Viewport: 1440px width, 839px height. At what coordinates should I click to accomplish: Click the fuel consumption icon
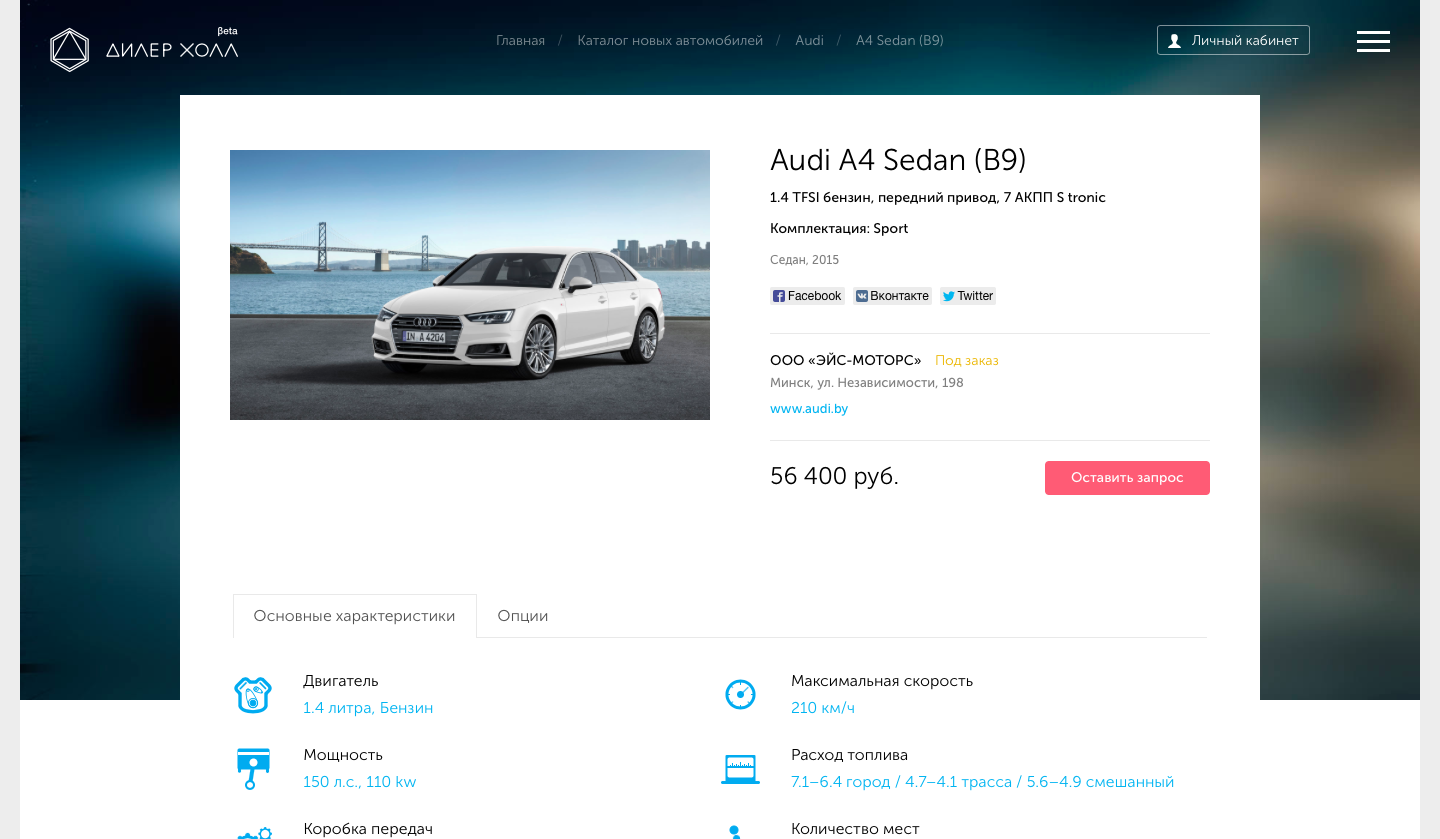pyautogui.click(x=740, y=769)
